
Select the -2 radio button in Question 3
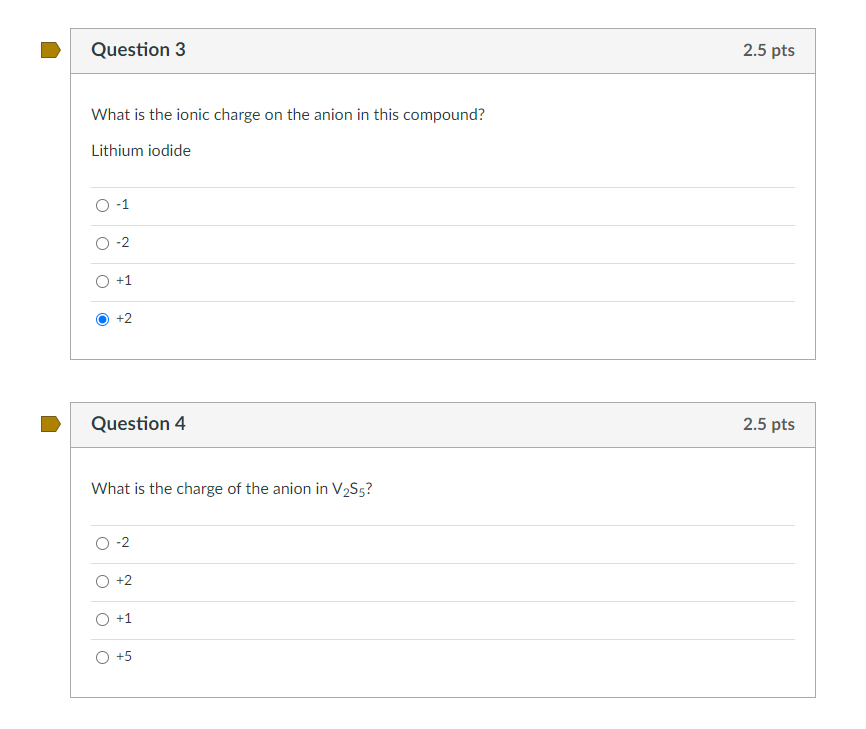103,243
